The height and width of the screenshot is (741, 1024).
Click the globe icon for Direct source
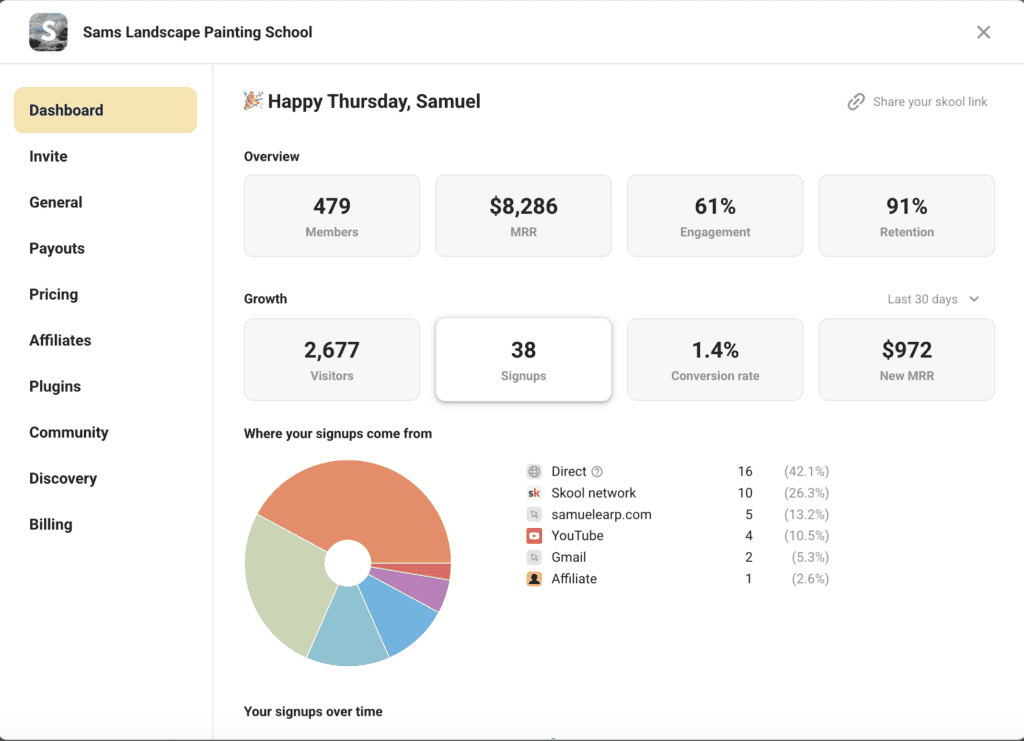point(534,472)
